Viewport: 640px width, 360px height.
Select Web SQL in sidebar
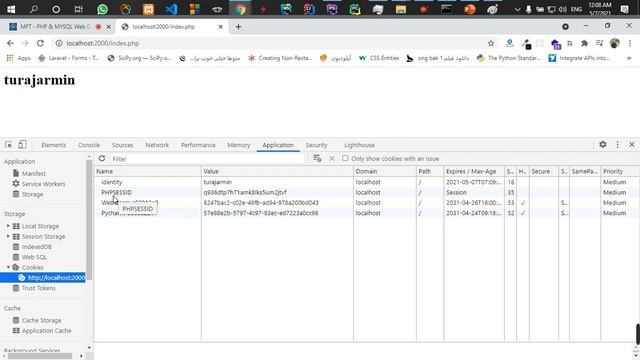(x=34, y=257)
